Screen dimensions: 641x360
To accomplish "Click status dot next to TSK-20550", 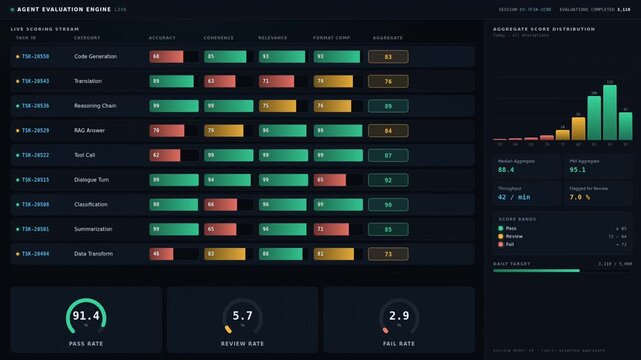I will coord(18,57).
